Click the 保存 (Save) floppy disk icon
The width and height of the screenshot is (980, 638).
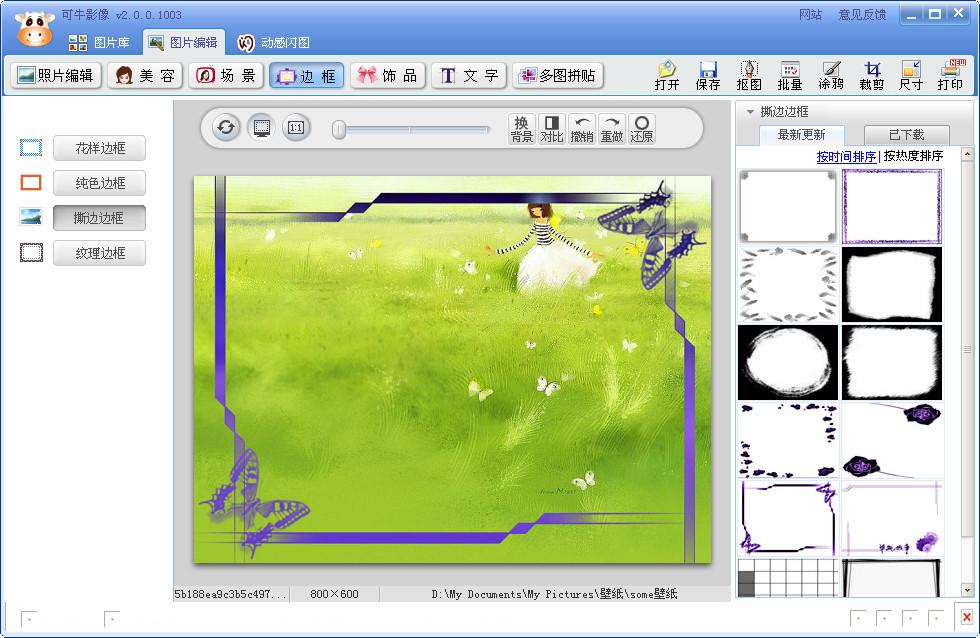[x=708, y=75]
